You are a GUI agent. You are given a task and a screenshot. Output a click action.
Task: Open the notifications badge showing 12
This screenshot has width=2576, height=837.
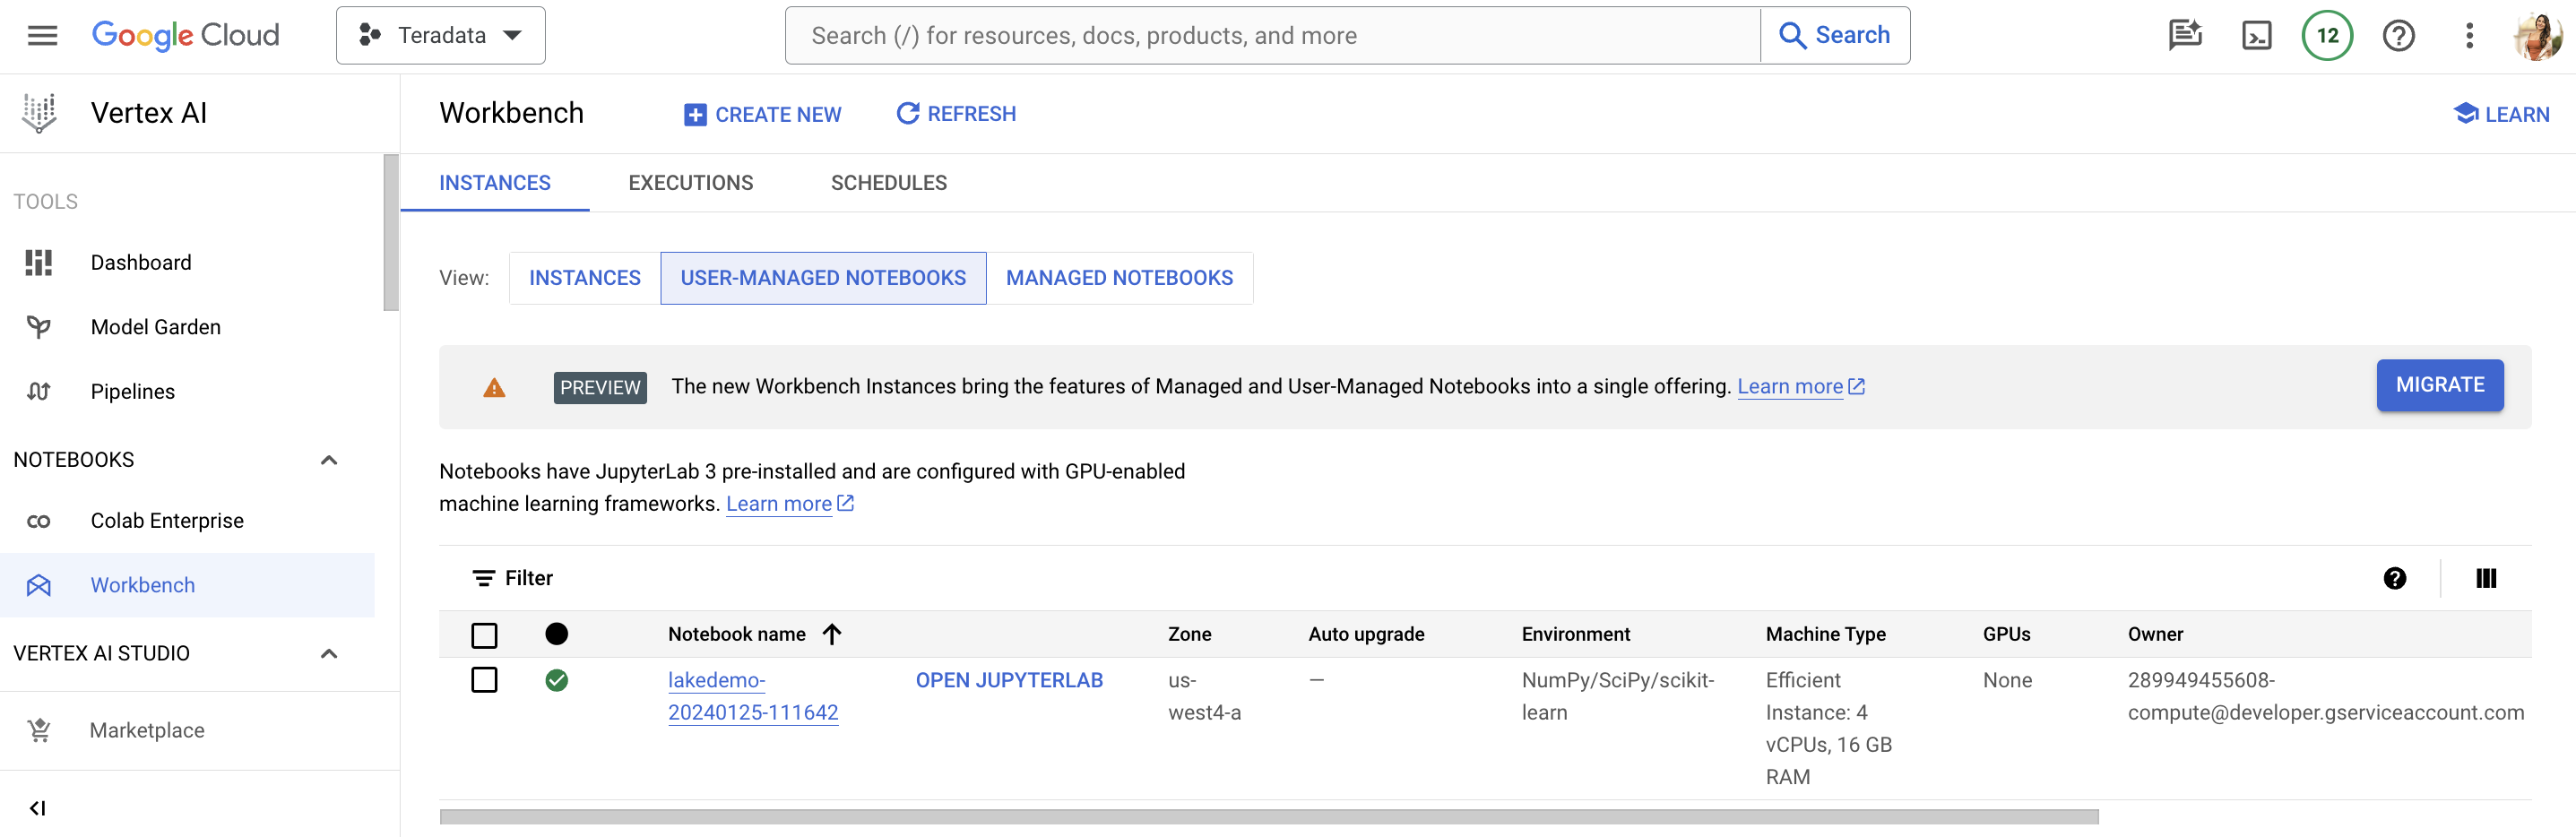(2327, 36)
